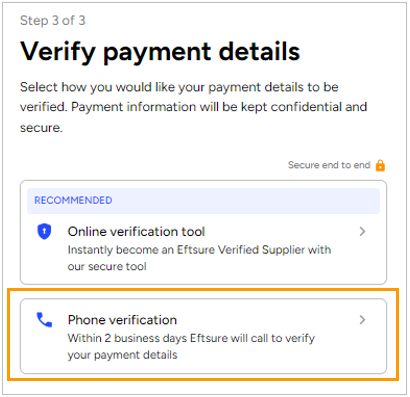Click the blue phone handset icon
The width and height of the screenshot is (410, 397).
(44, 320)
